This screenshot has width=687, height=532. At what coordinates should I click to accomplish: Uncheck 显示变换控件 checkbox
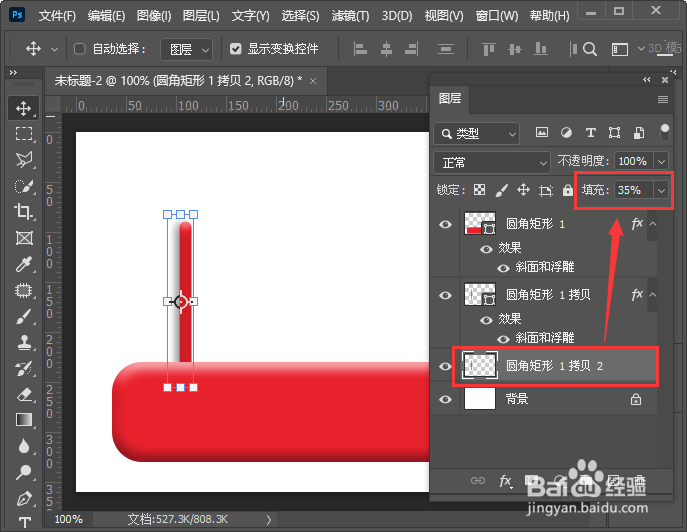coord(236,48)
